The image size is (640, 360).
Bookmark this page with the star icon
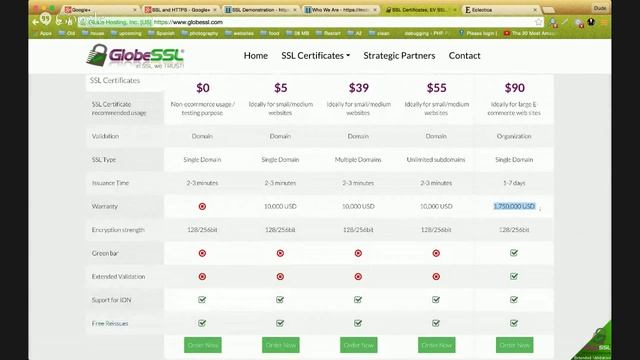click(x=538, y=22)
